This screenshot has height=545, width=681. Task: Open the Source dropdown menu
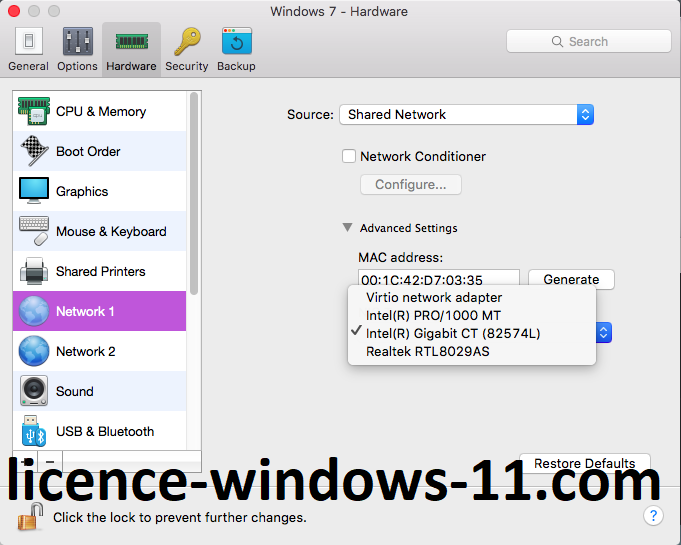coord(466,114)
